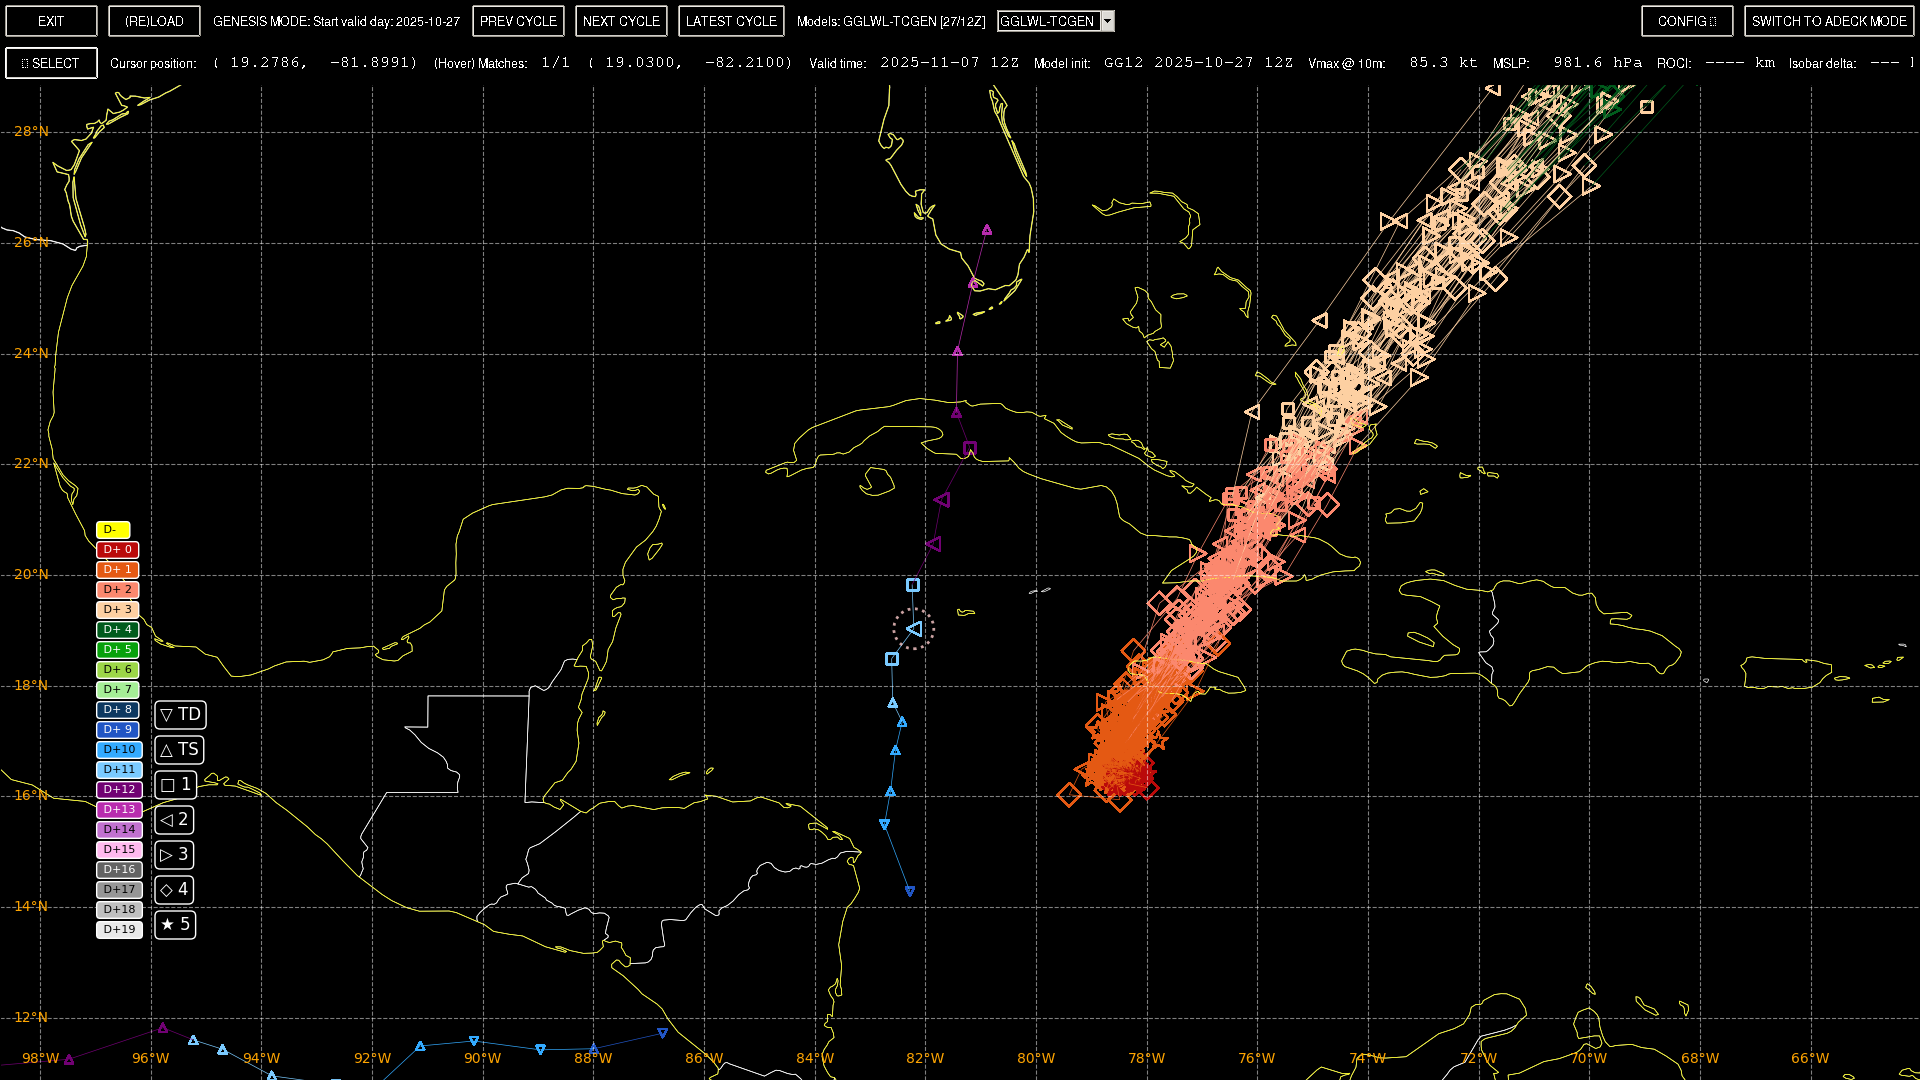Image resolution: width=1920 pixels, height=1080 pixels.
Task: Click SWITCH TO ADECK MODE button
Action: (x=1828, y=21)
